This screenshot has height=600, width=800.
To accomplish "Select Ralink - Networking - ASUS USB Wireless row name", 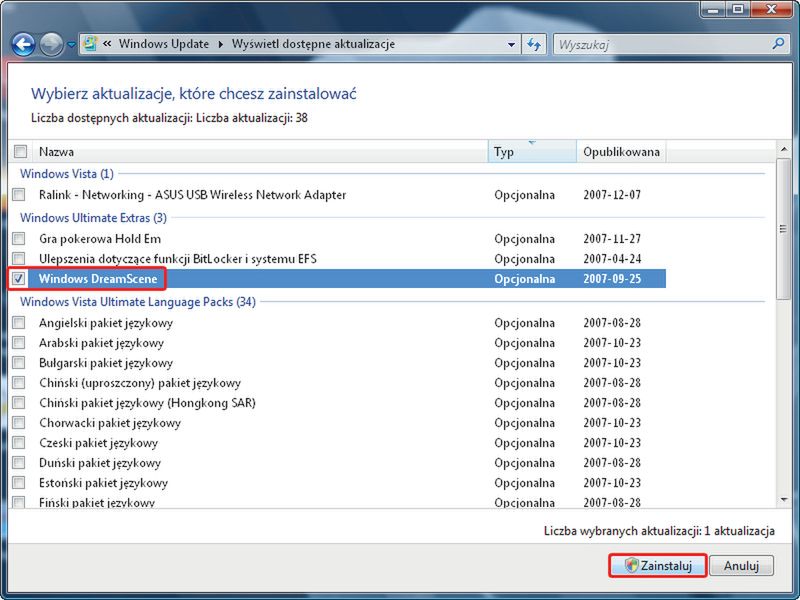I will pyautogui.click(x=192, y=194).
